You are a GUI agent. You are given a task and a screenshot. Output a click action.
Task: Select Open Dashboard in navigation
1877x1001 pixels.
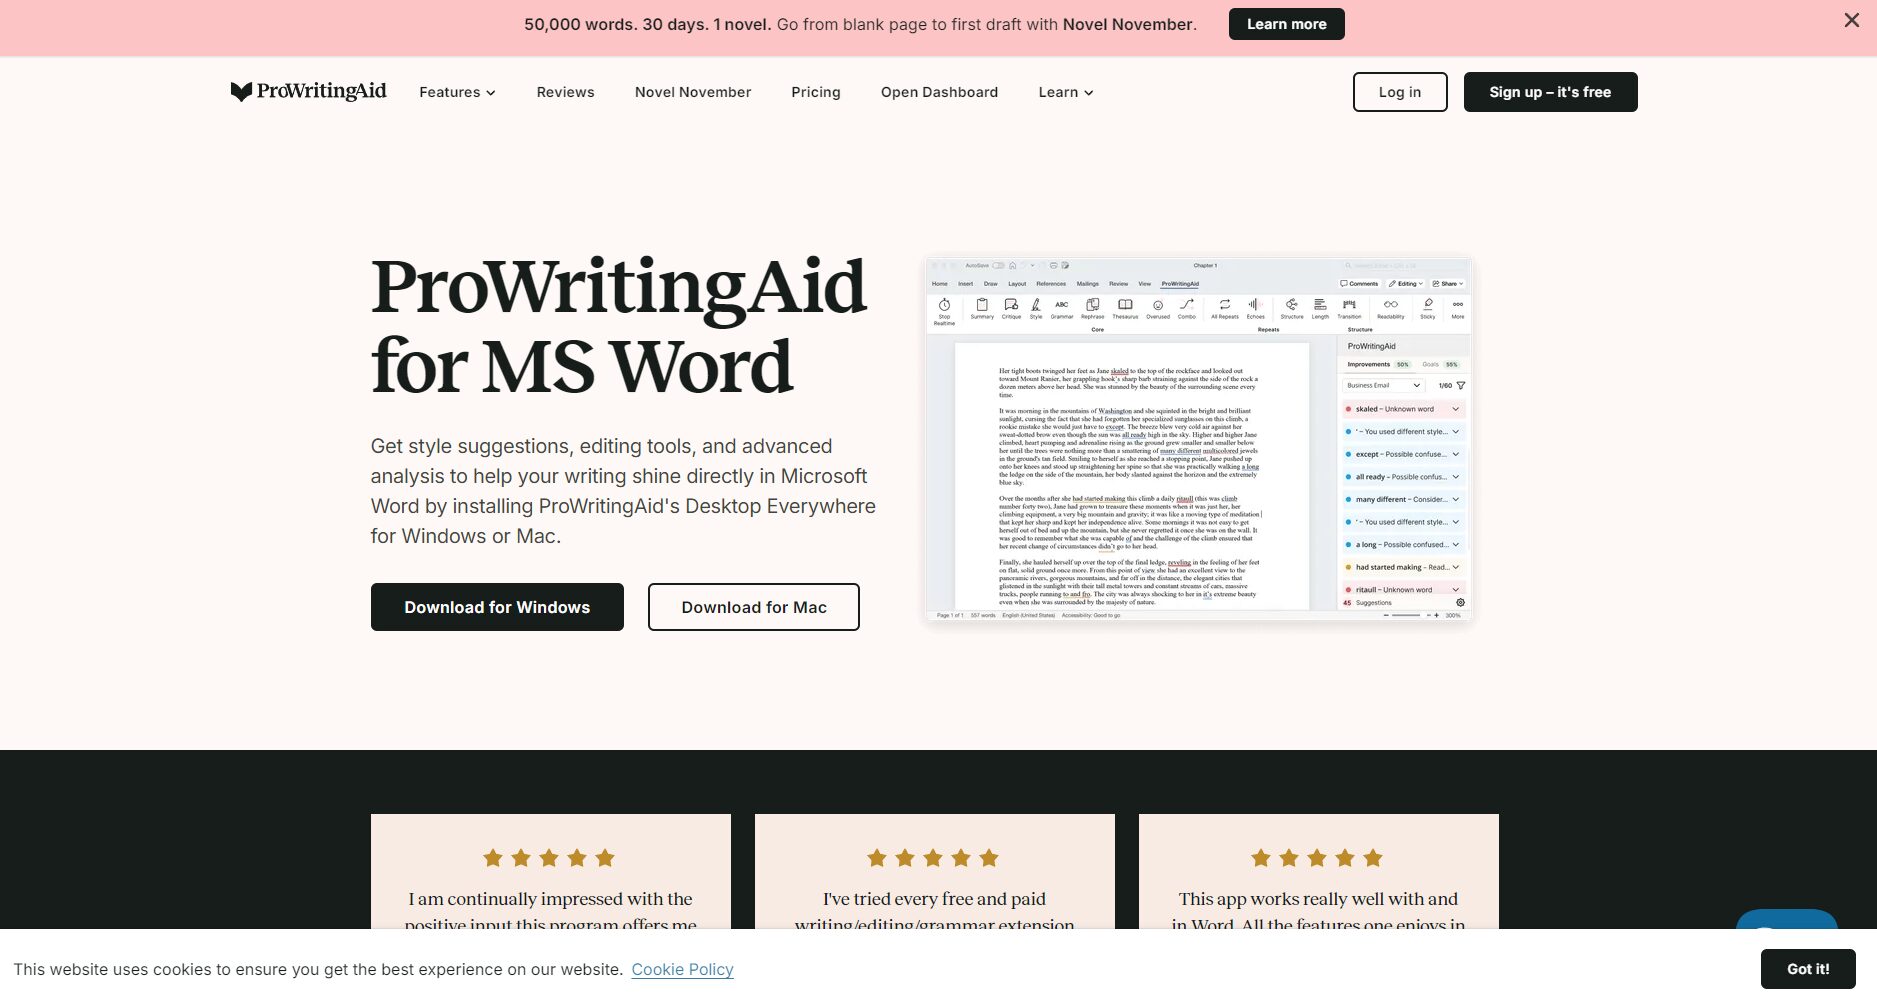[939, 92]
